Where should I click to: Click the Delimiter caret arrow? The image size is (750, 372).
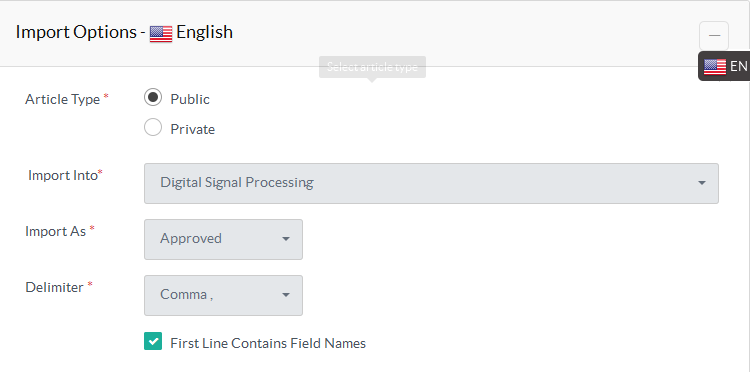click(286, 295)
